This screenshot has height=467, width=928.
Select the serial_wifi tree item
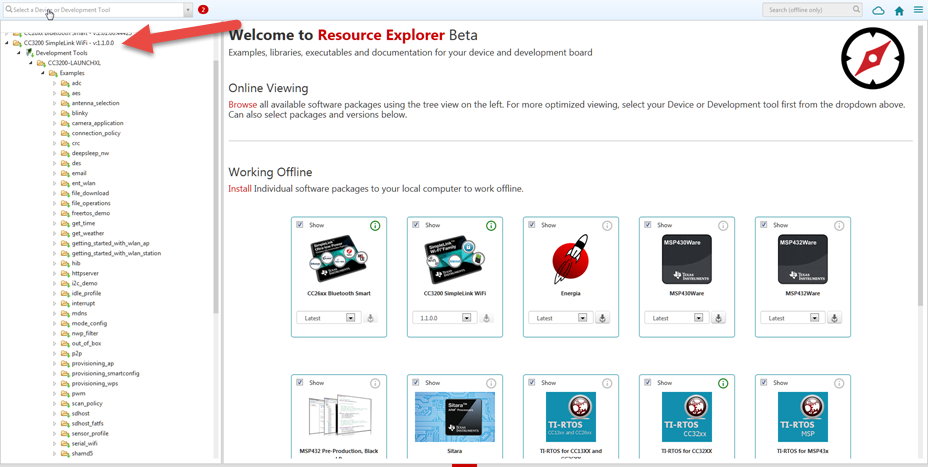pos(85,443)
